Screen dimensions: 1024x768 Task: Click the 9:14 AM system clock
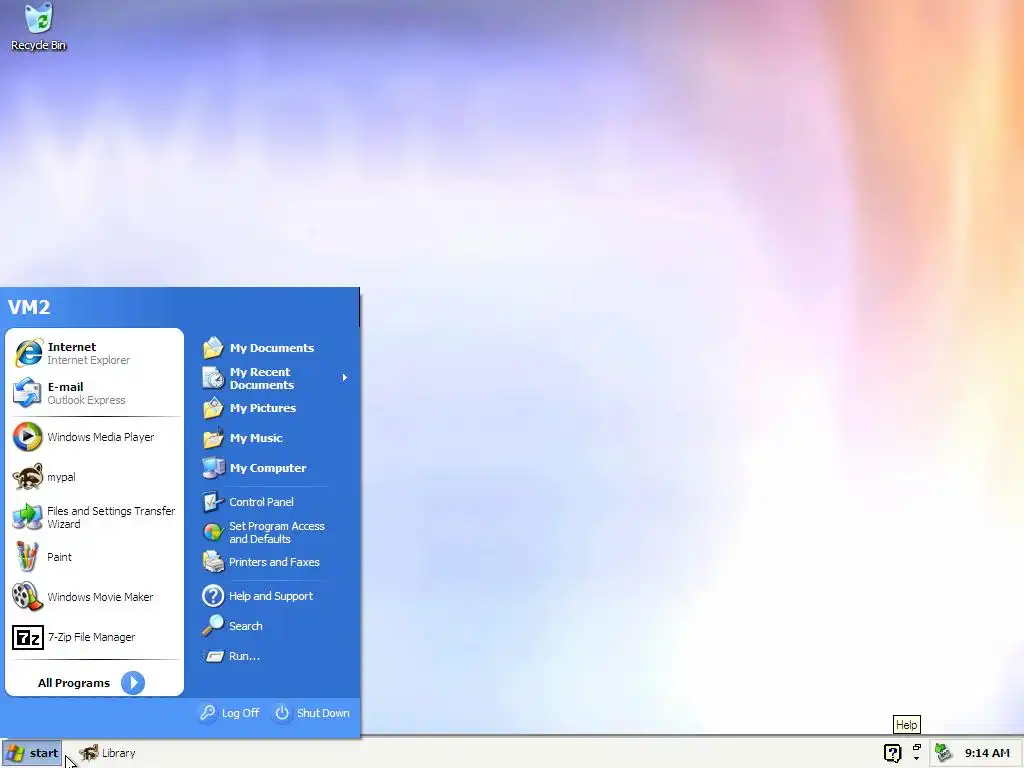[987, 753]
